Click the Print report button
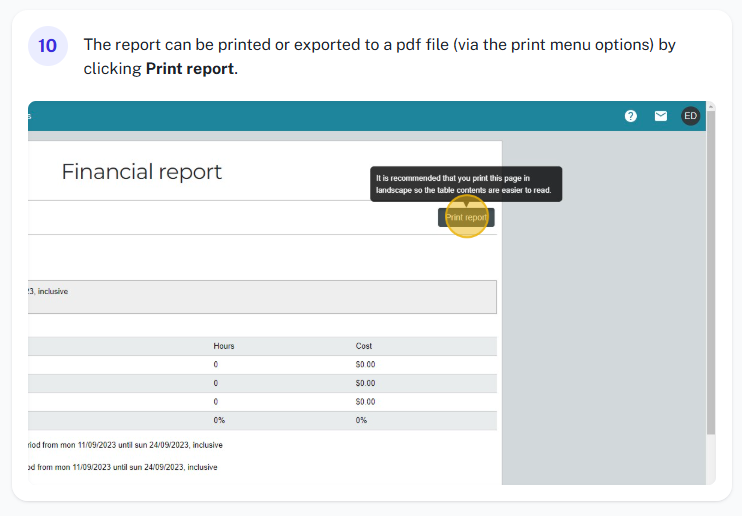742x516 pixels. [x=466, y=217]
